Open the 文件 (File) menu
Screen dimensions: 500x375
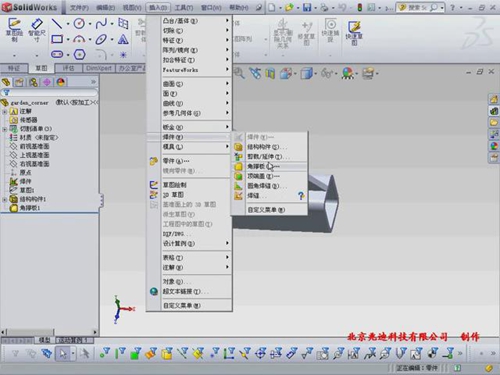(x=79, y=7)
